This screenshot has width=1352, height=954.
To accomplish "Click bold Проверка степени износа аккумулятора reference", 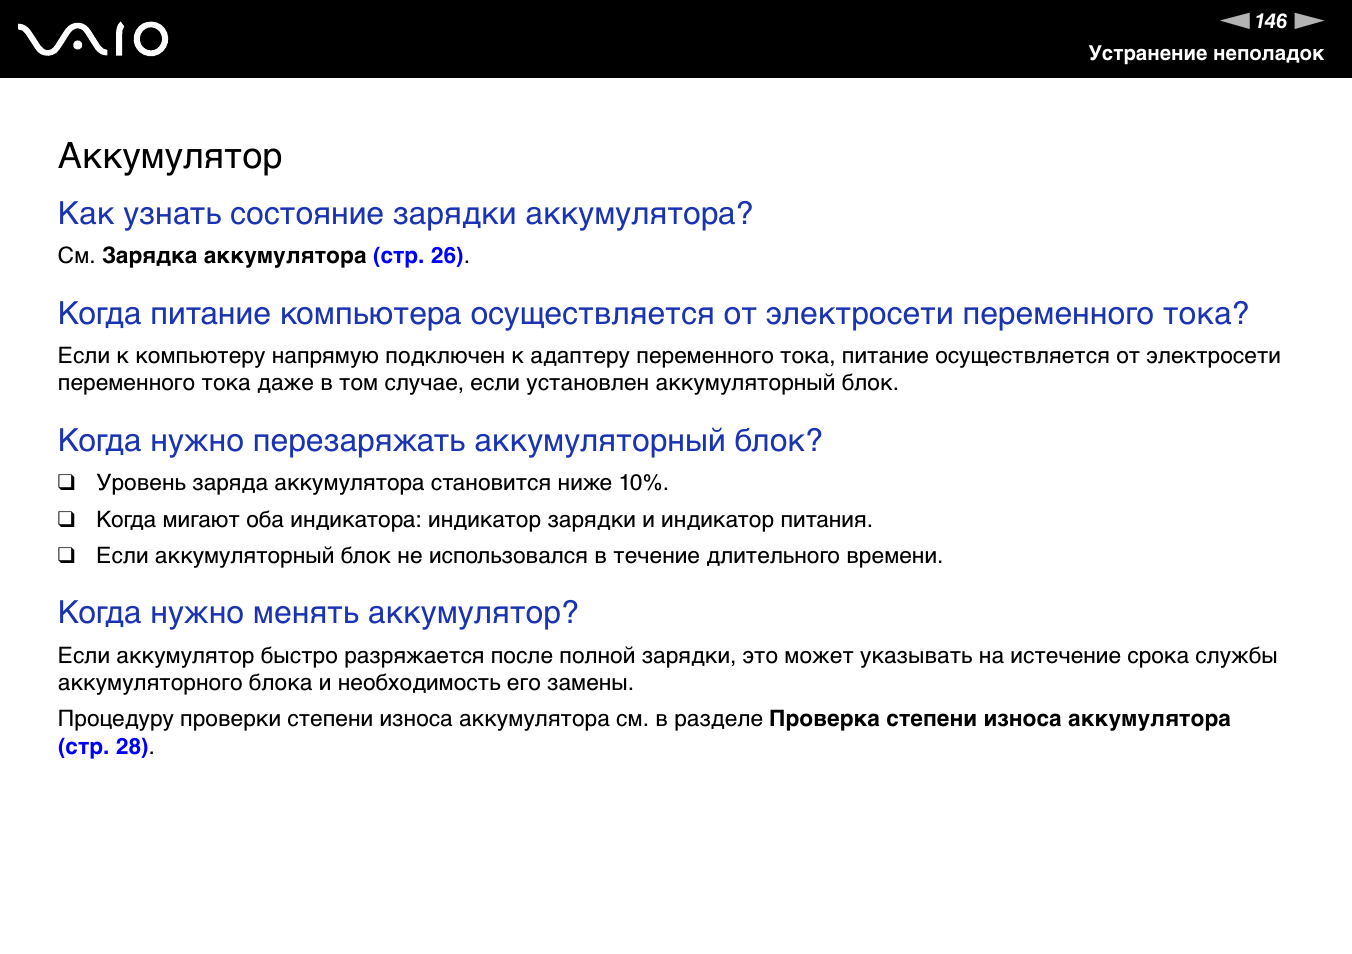I will (999, 719).
